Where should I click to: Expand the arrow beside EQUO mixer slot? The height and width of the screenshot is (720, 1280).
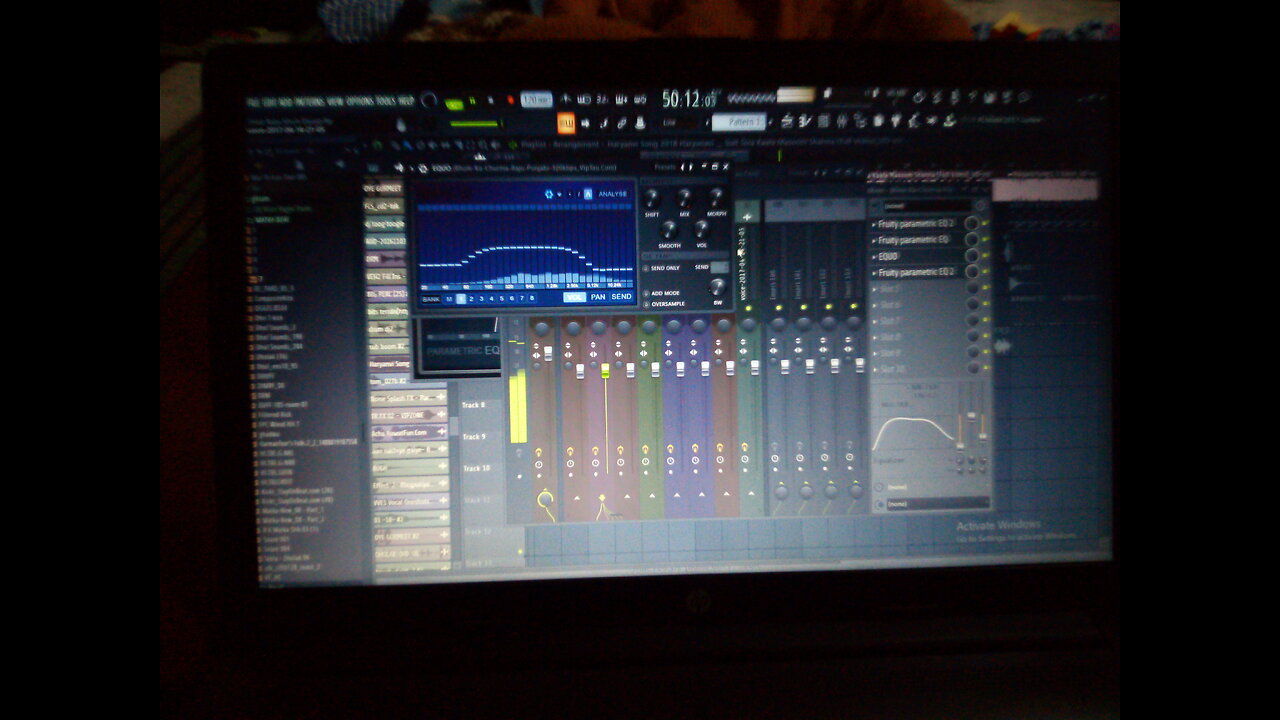[874, 256]
